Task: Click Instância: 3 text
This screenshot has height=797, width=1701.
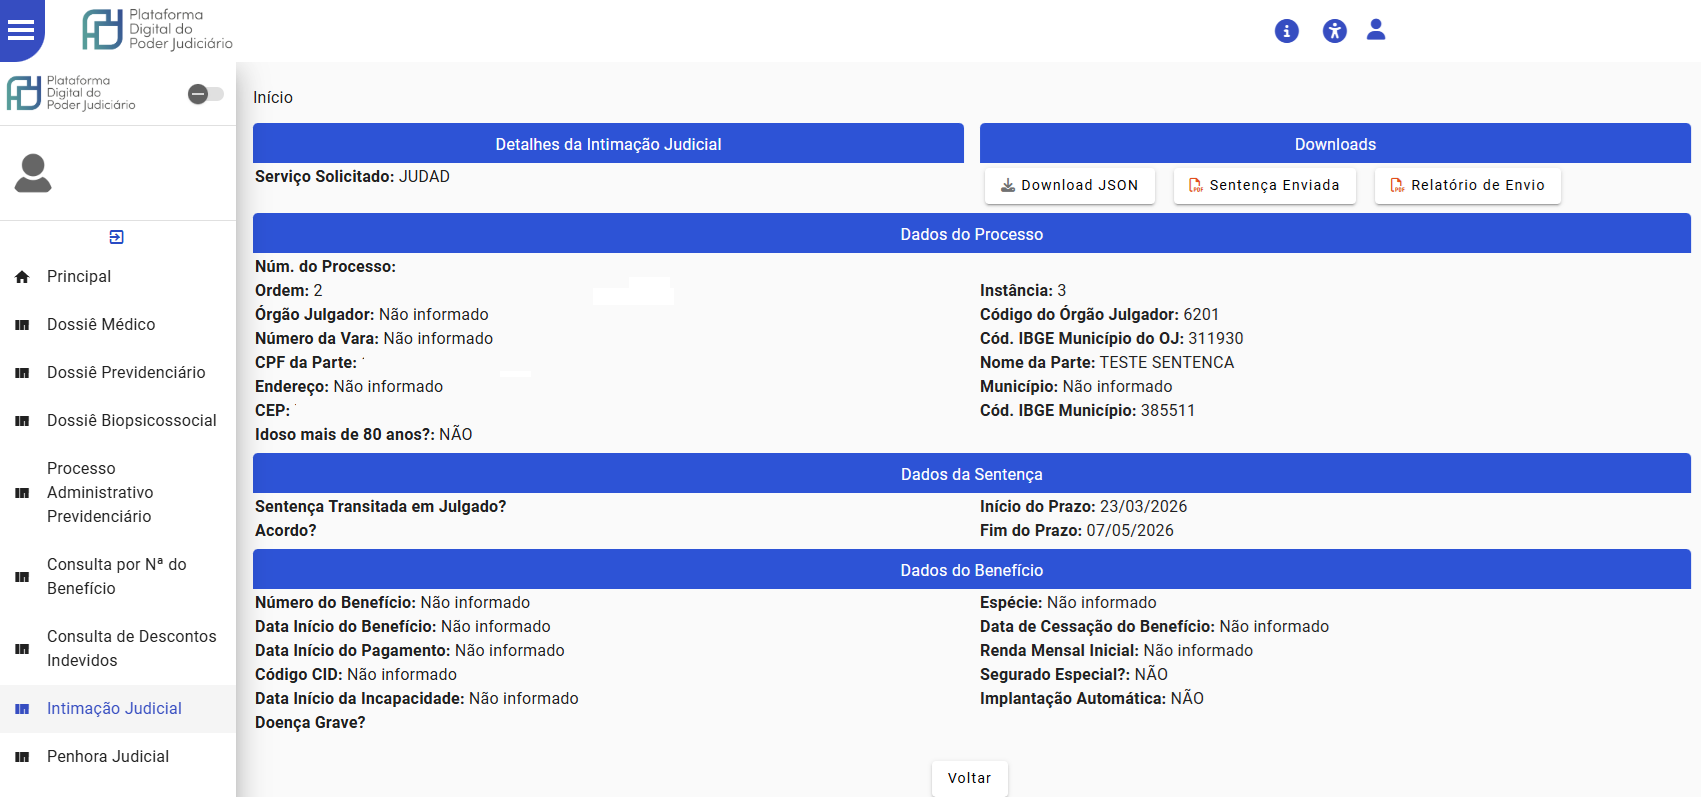Action: pyautogui.click(x=1023, y=290)
